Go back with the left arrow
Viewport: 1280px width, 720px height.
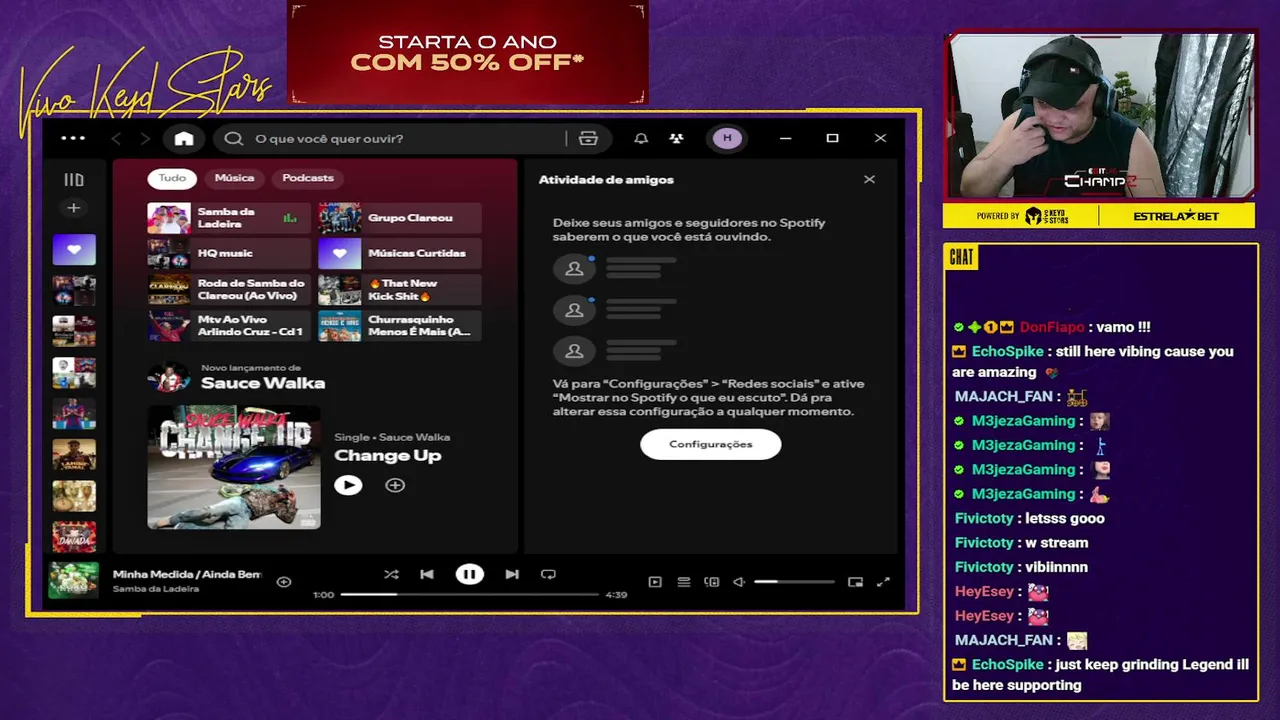tap(116, 139)
